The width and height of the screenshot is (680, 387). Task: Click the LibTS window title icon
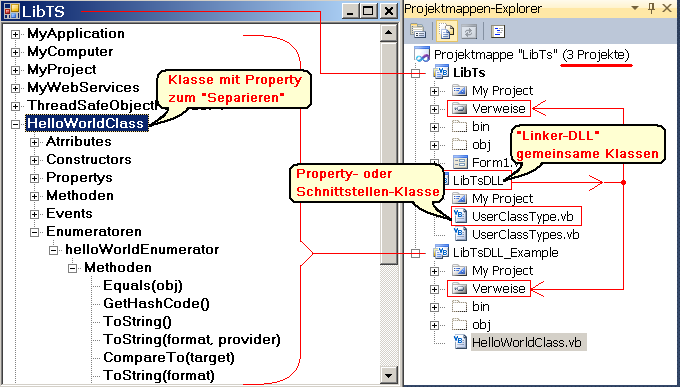point(12,11)
